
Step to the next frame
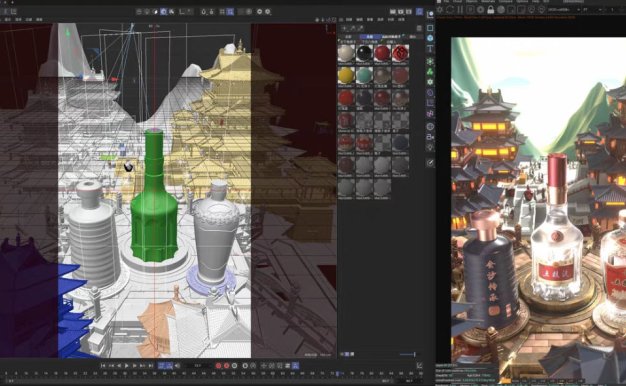pos(135,366)
